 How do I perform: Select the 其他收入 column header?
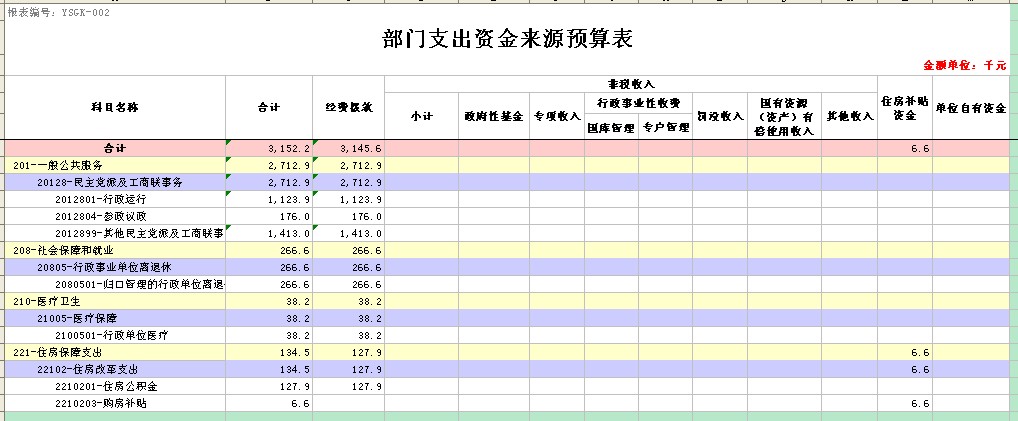point(849,116)
